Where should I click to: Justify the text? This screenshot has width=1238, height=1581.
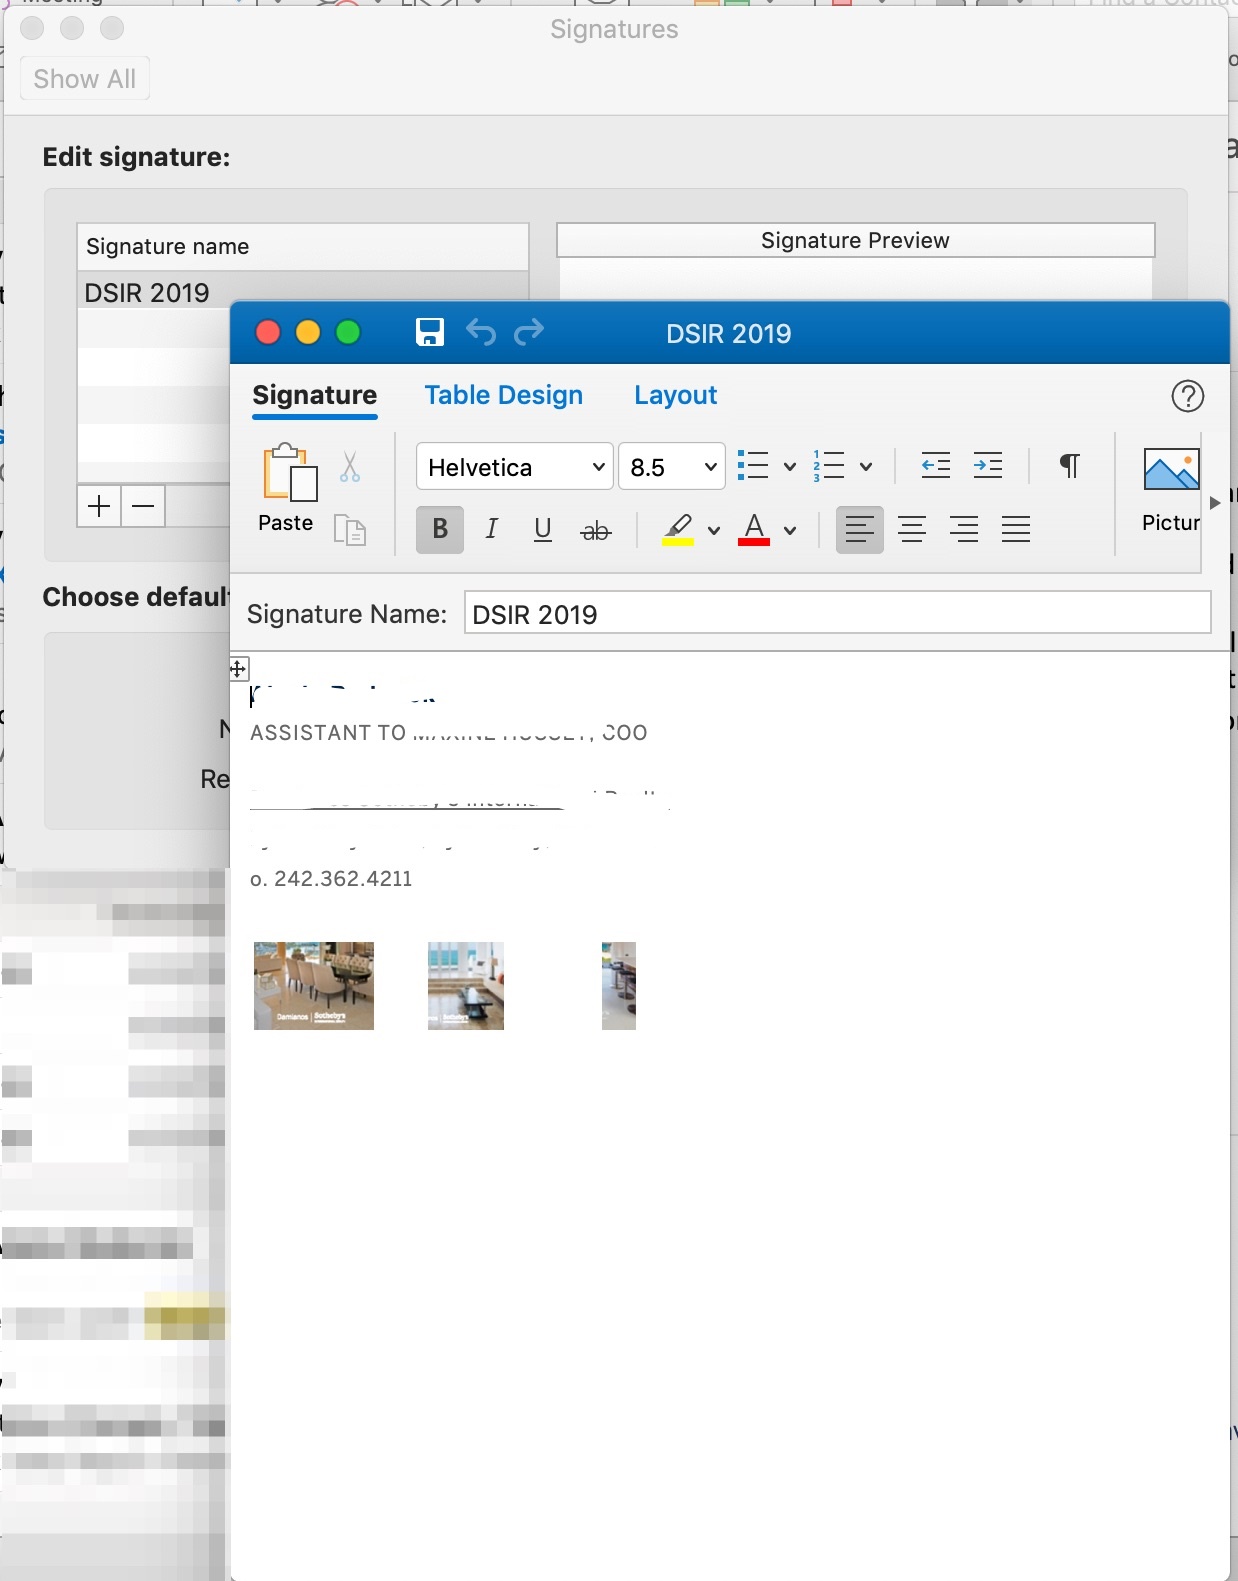pos(1016,529)
